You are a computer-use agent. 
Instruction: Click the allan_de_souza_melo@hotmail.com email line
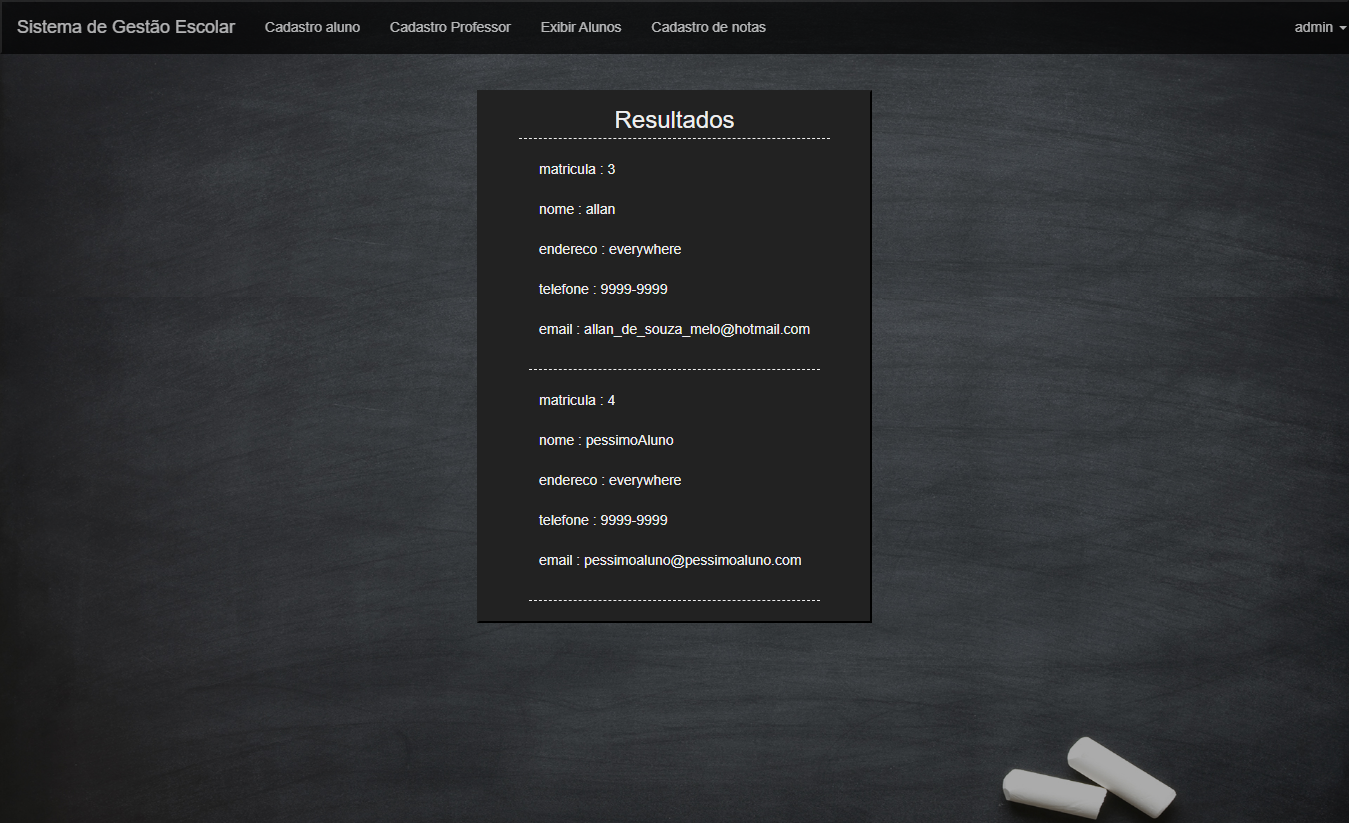[x=674, y=329]
